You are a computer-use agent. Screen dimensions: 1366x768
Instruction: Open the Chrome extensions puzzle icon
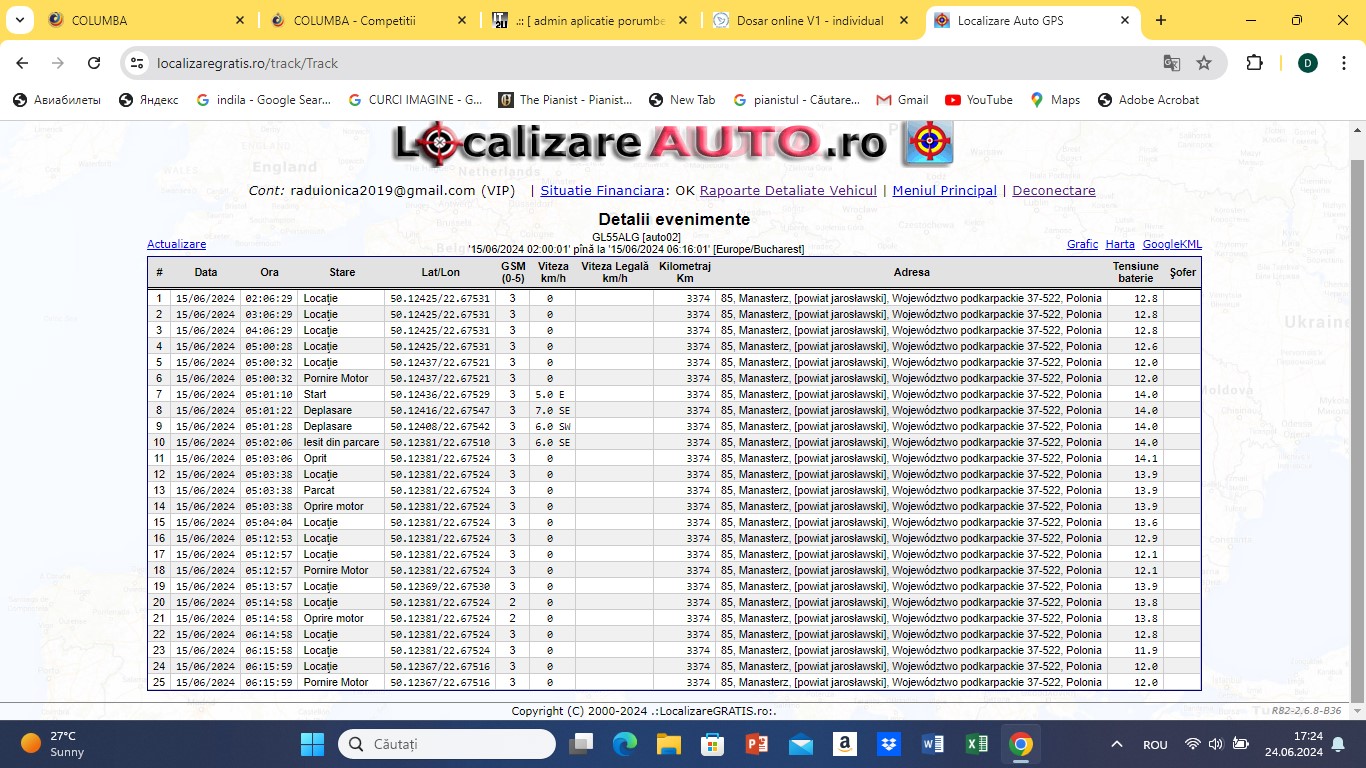click(1254, 63)
